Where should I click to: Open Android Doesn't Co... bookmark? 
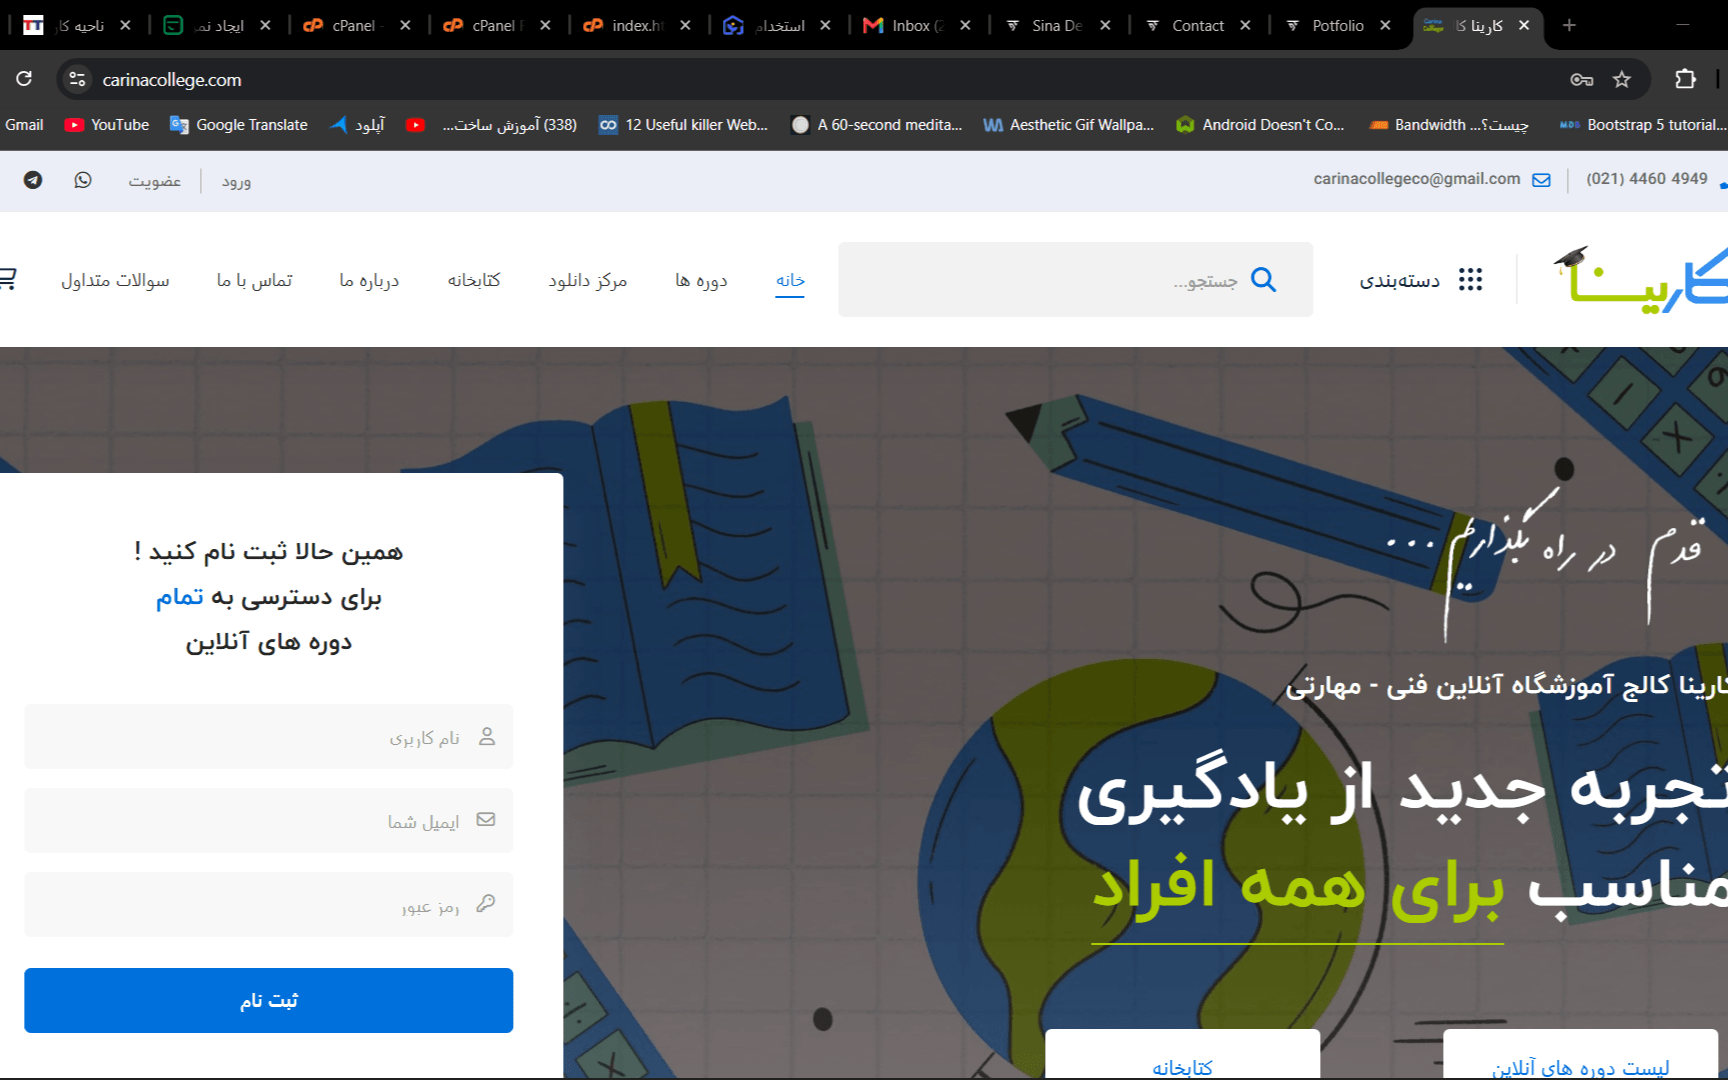tap(1260, 125)
